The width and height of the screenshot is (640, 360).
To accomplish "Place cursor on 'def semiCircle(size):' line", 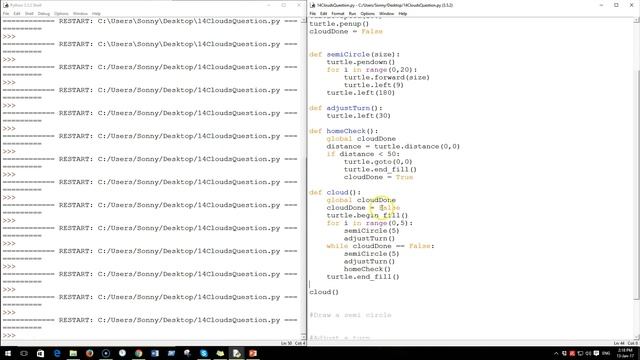I will 355,54.
